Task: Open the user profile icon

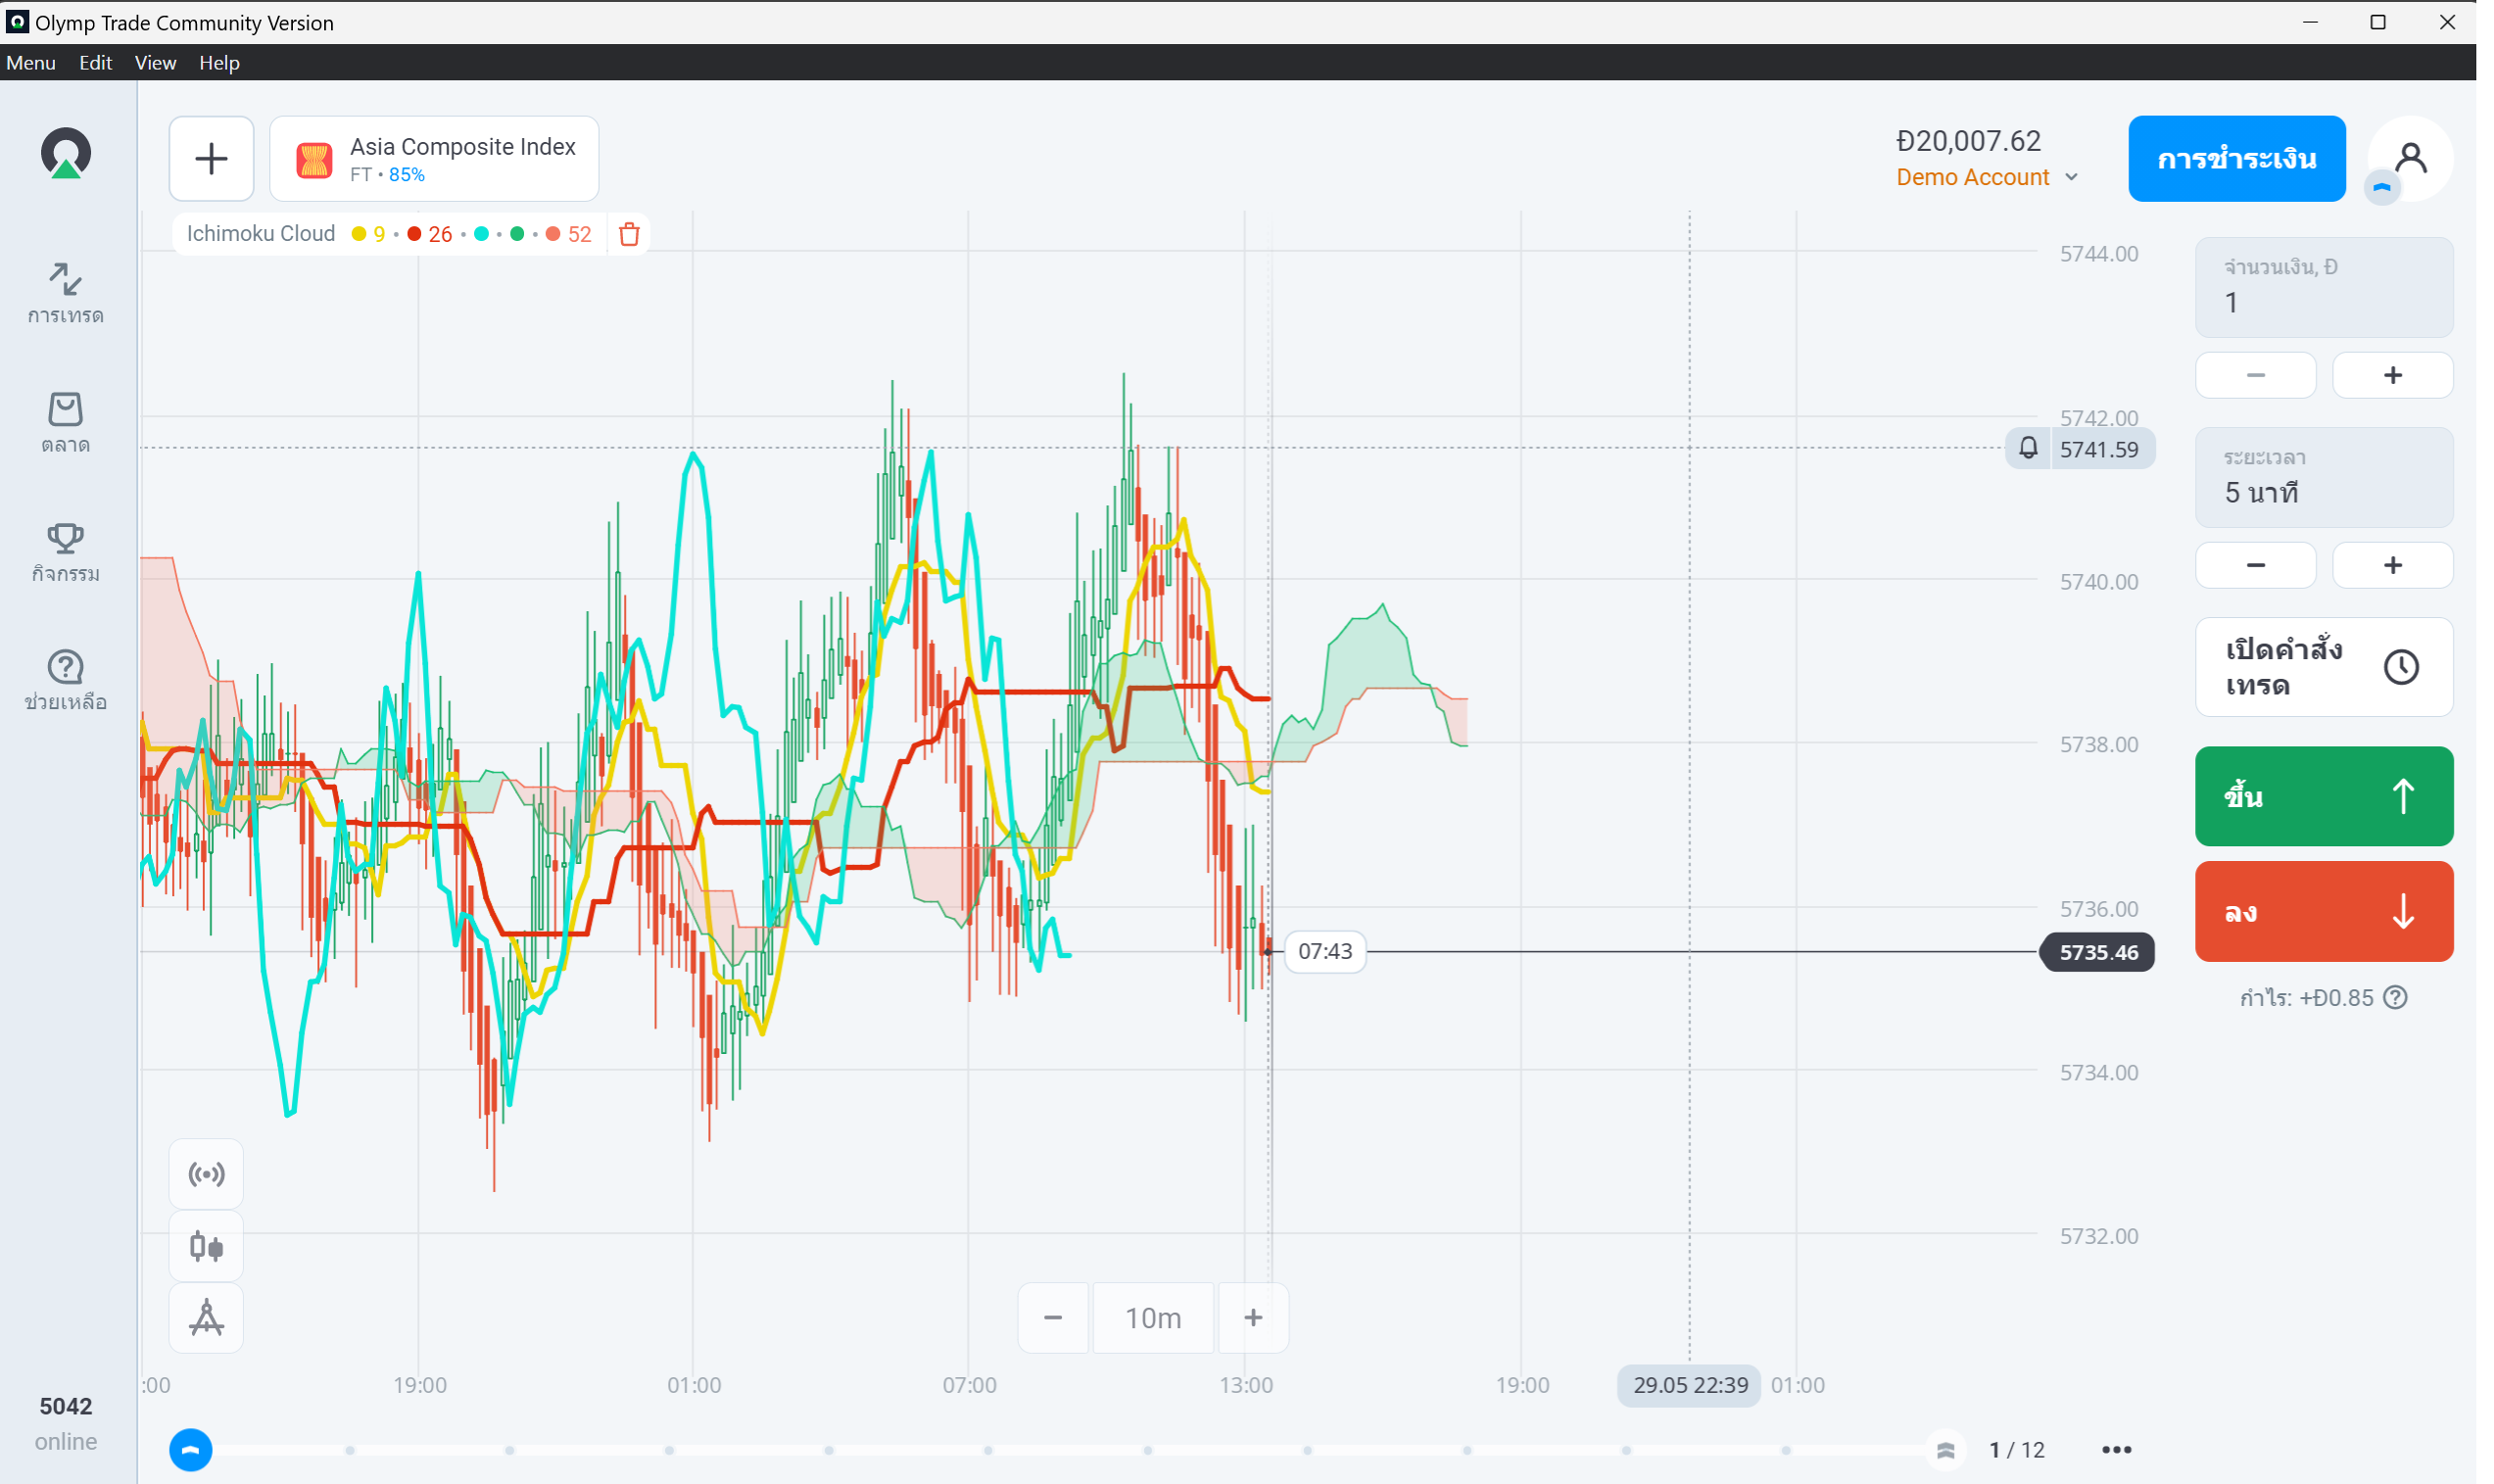Action: pos(2411,158)
